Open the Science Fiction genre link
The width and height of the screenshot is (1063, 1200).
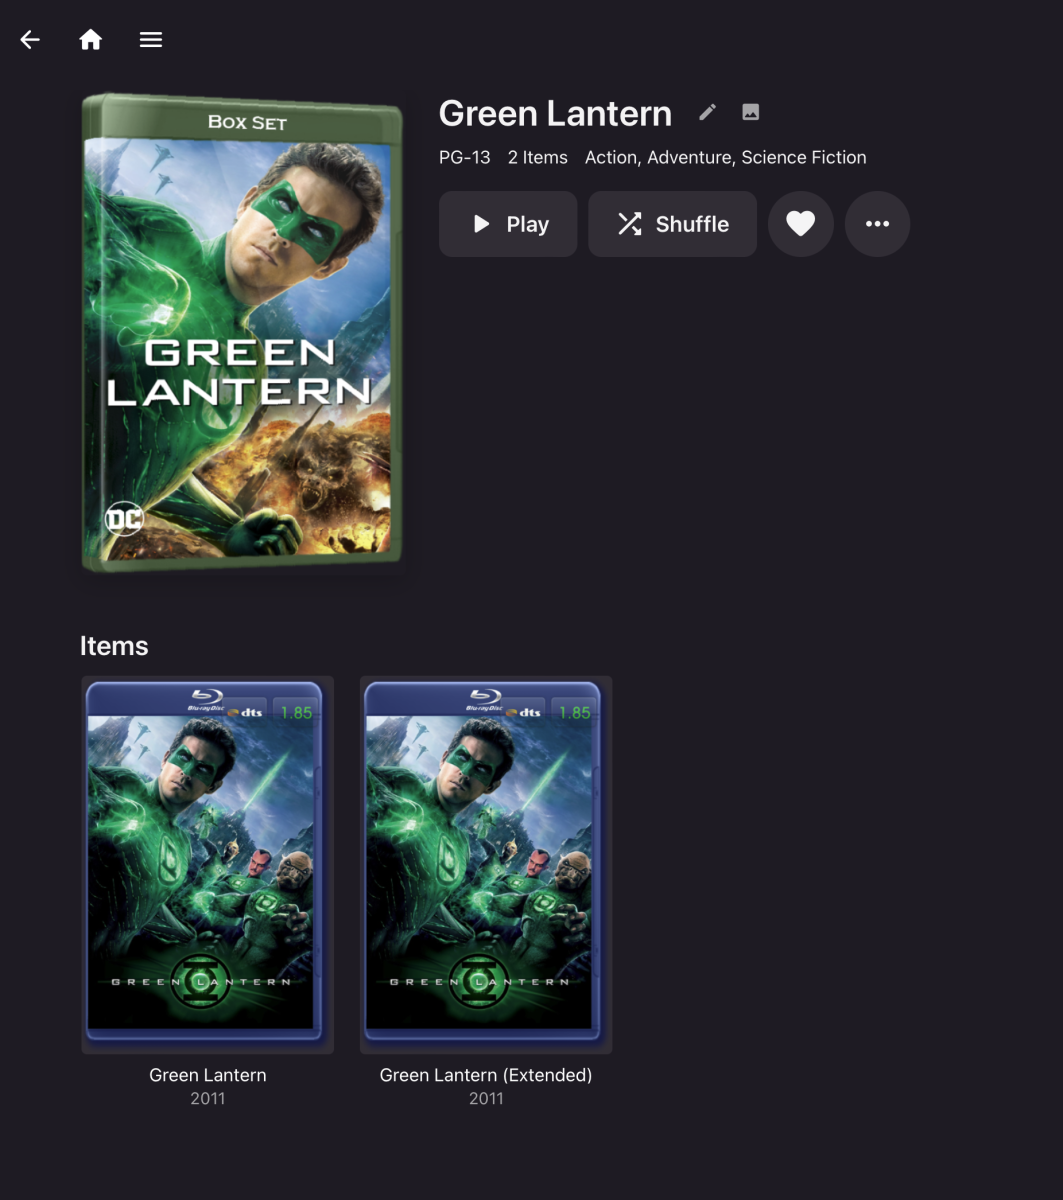(x=804, y=157)
